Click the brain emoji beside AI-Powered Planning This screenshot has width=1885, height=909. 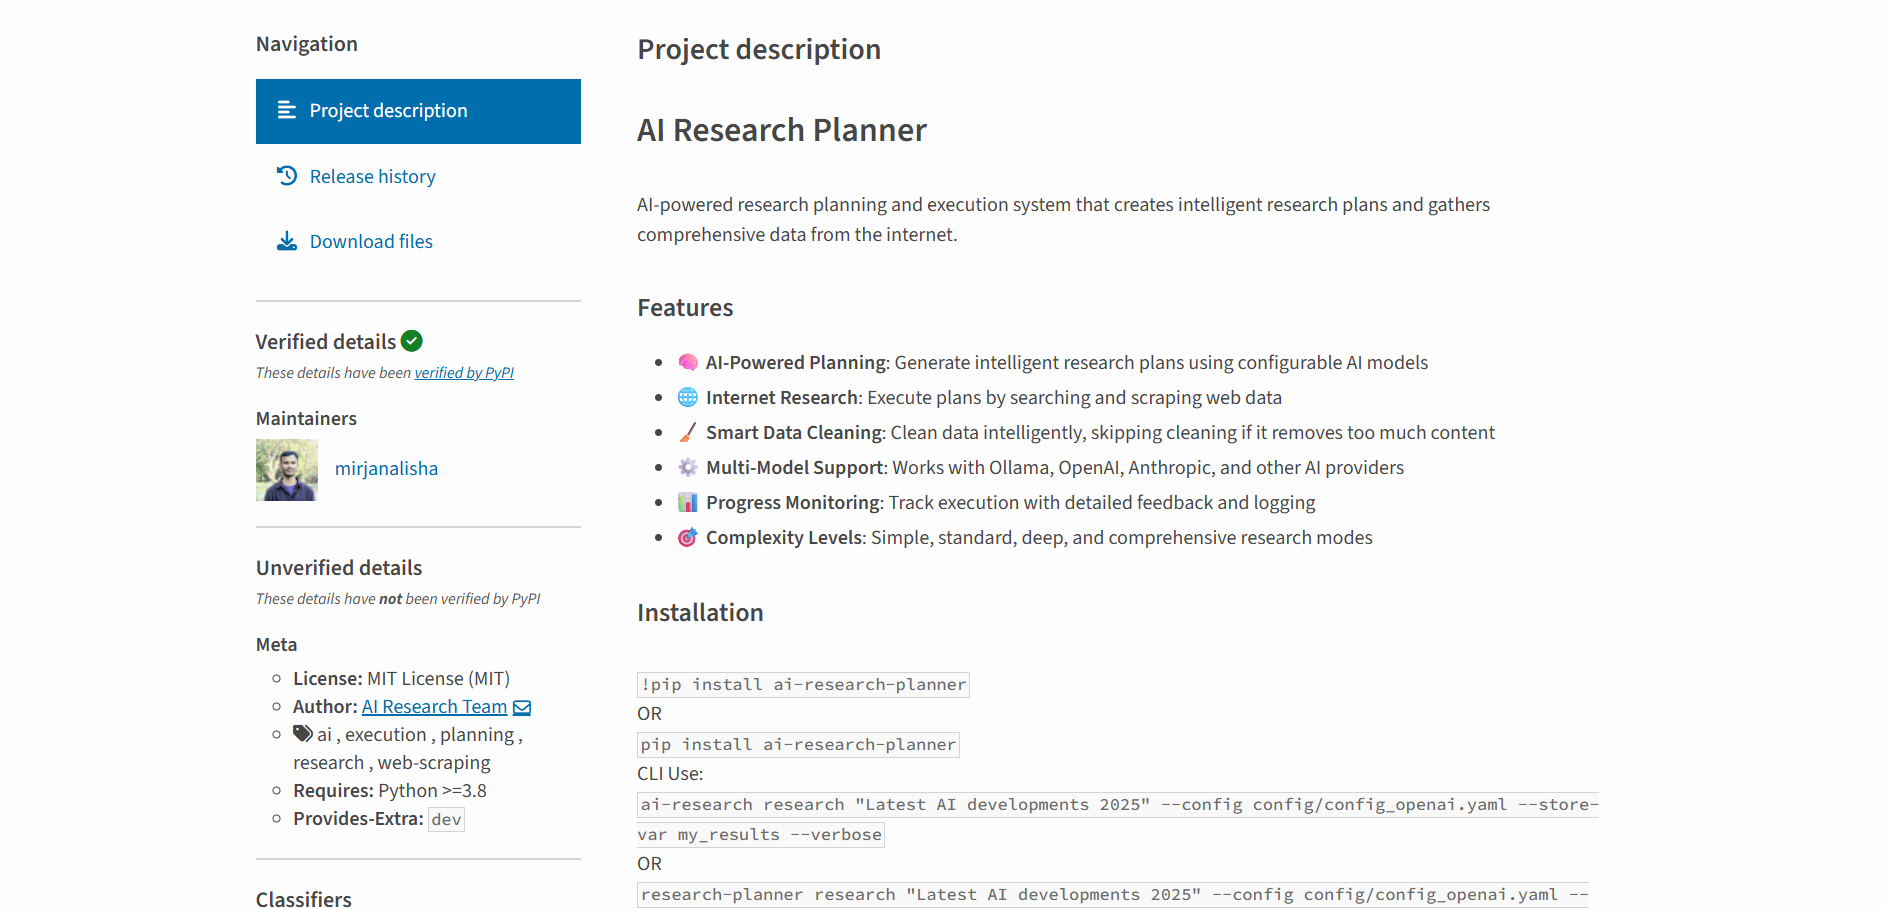tap(687, 362)
